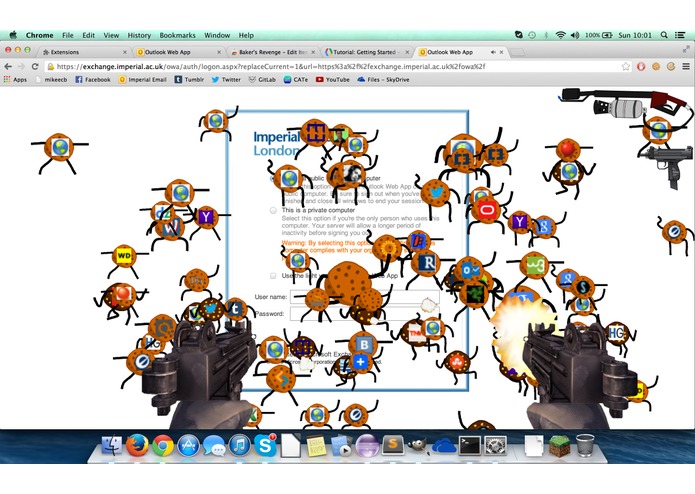Launch Sublime Text from the dock
695x494 pixels.
(x=393, y=445)
